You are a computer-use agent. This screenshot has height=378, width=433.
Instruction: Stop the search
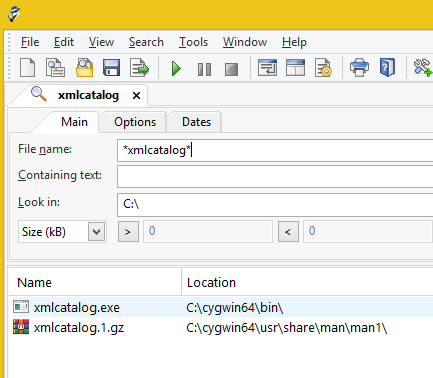pyautogui.click(x=231, y=69)
